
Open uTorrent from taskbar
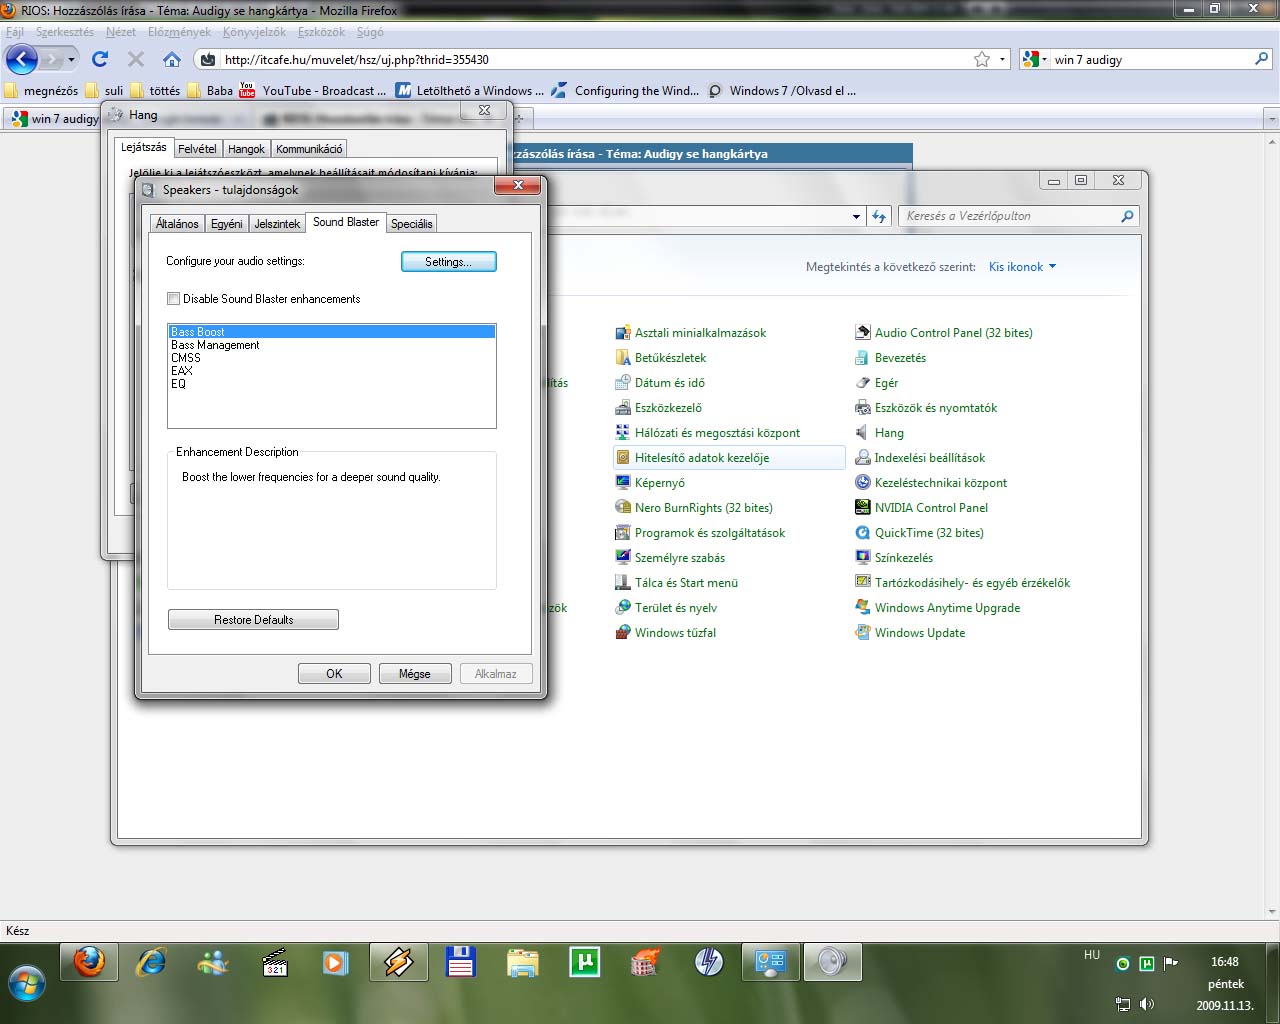[x=584, y=963]
